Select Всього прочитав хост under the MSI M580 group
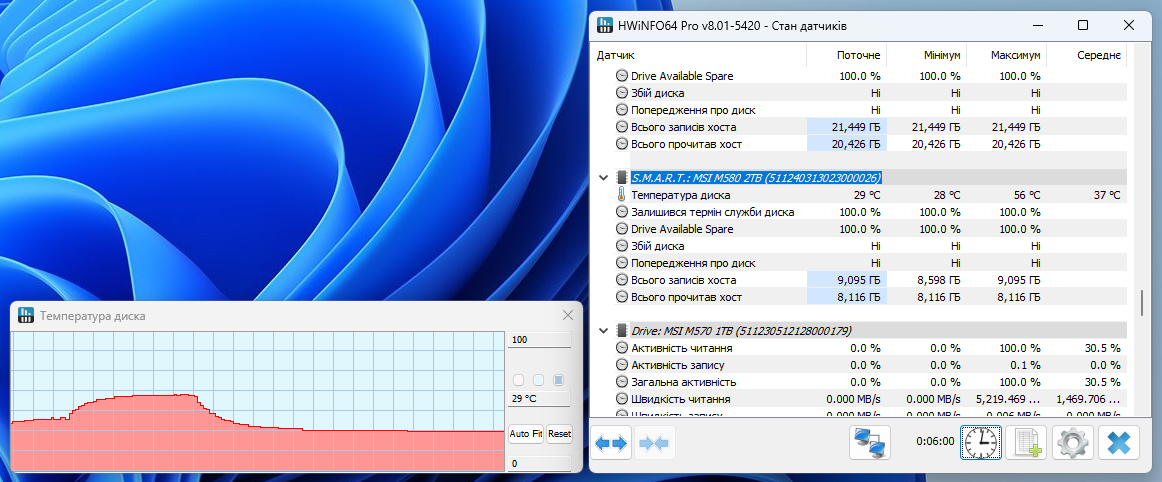The height and width of the screenshot is (482, 1162). 686,297
